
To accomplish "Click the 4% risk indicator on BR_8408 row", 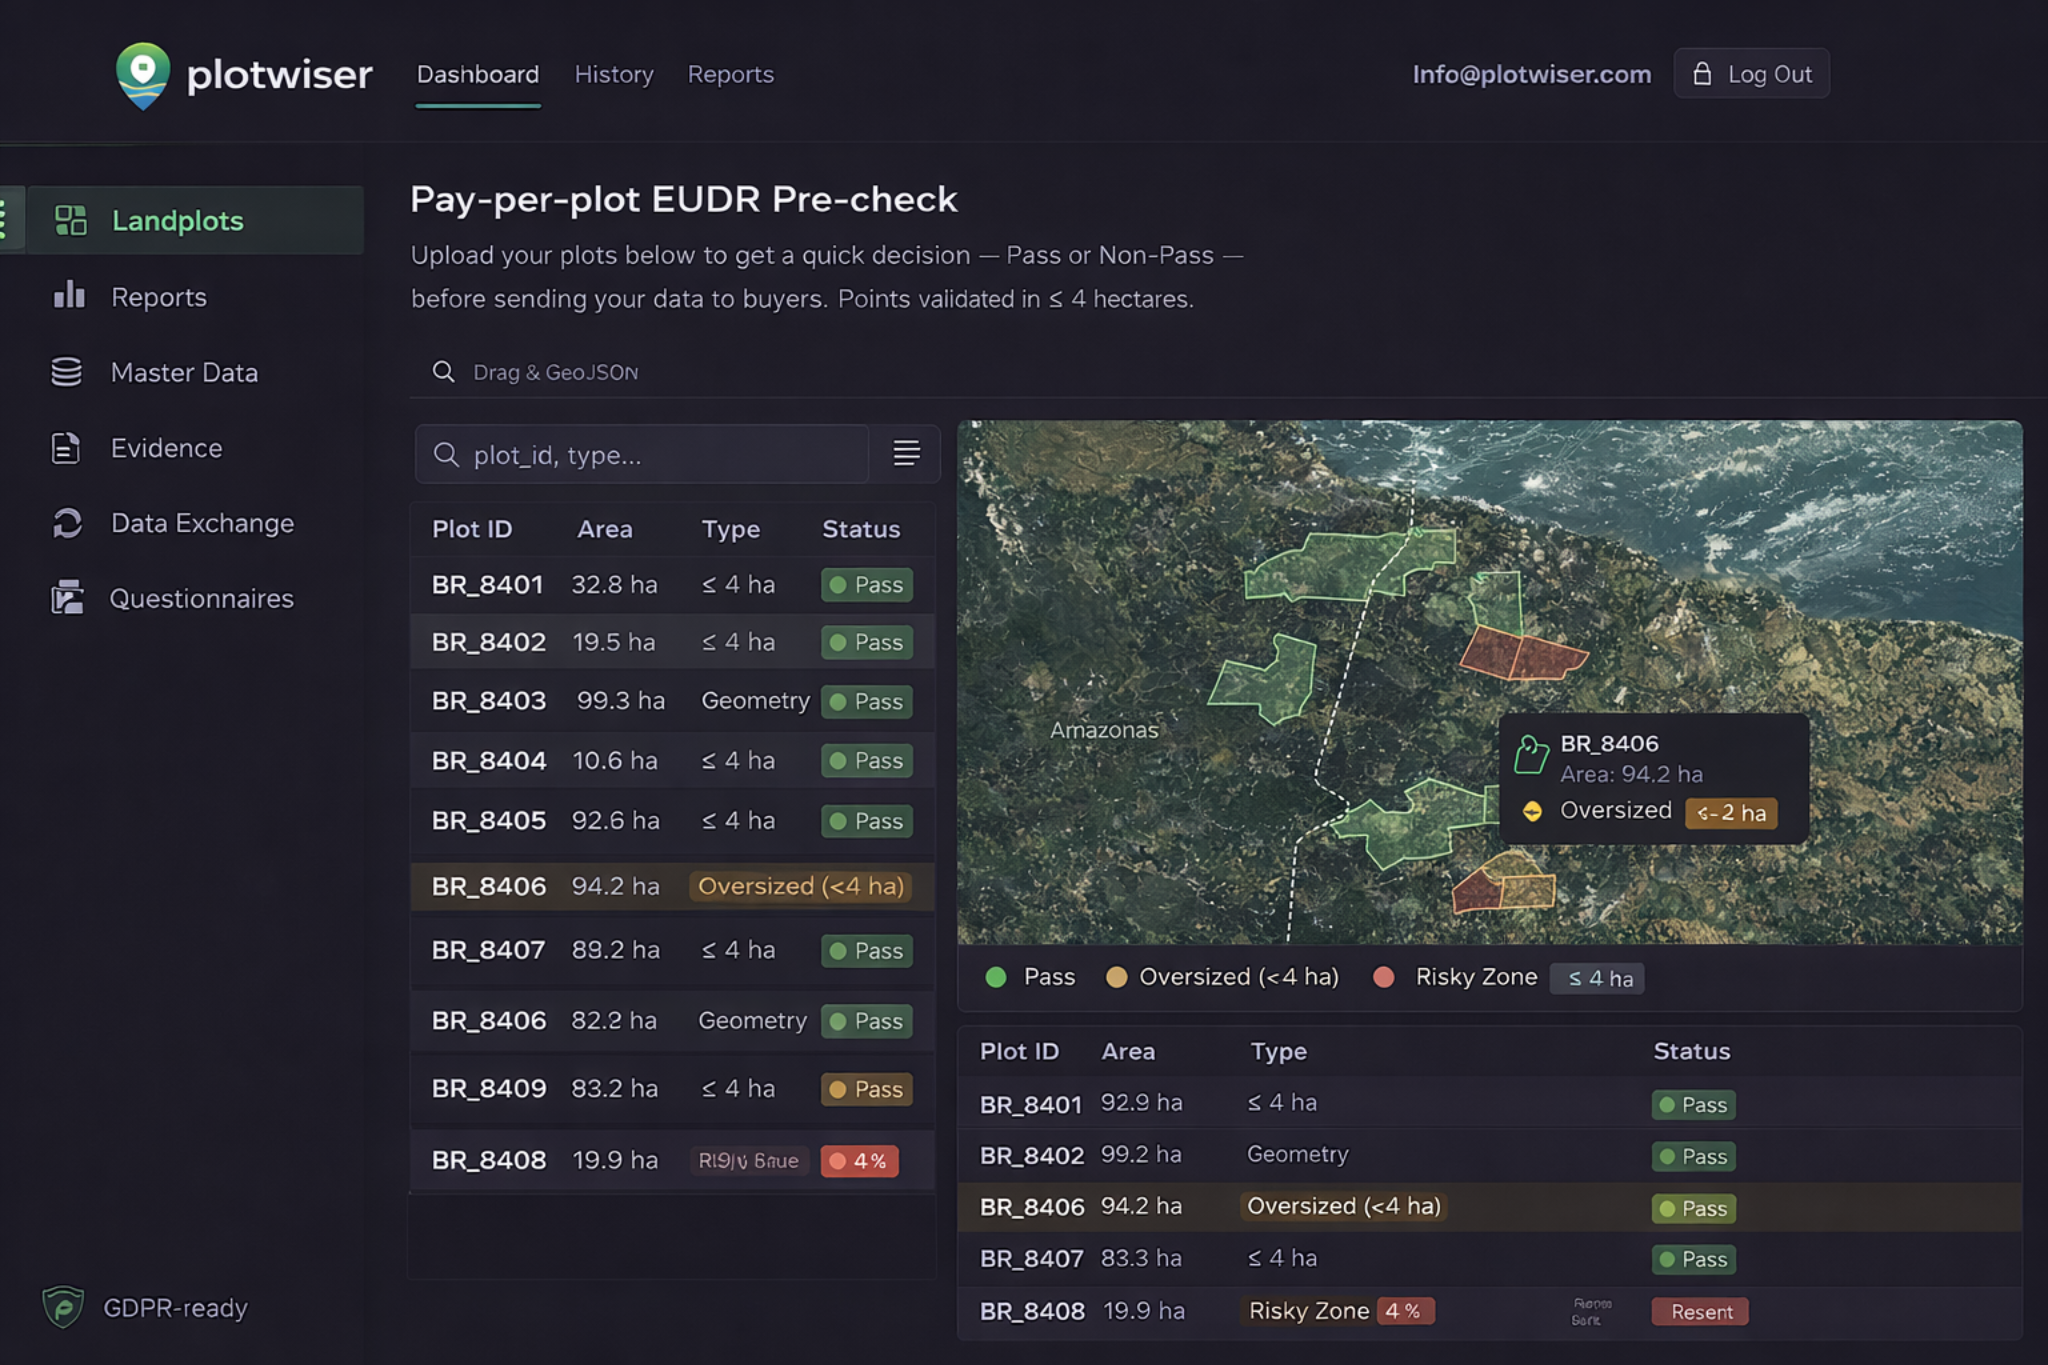I will coord(859,1161).
